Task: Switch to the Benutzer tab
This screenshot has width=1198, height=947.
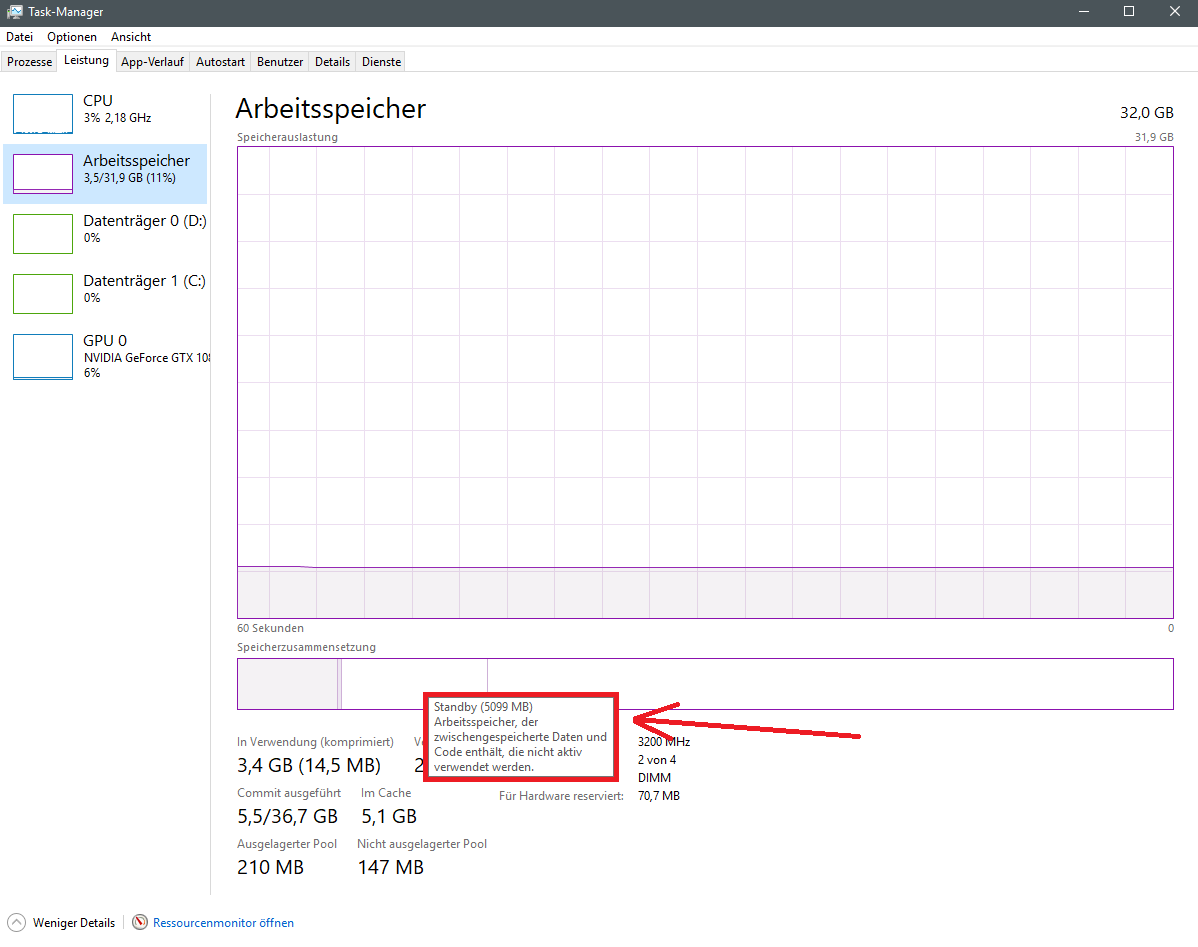Action: [x=279, y=61]
